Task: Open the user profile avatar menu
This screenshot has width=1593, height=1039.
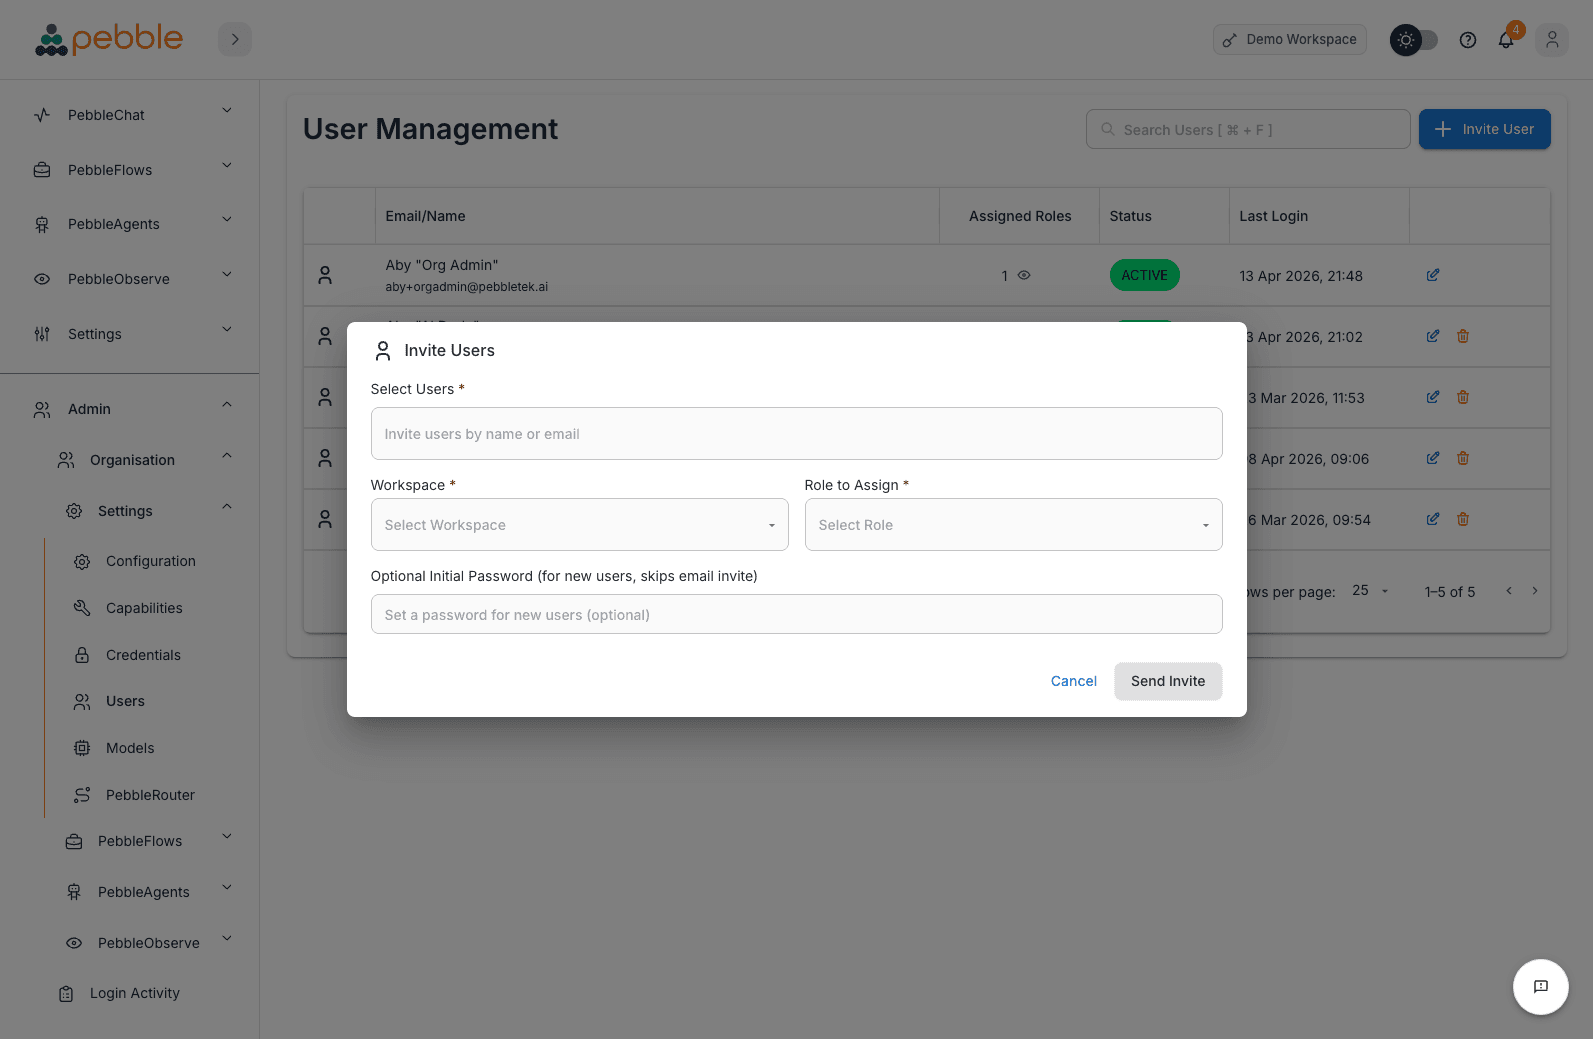Action: click(1552, 40)
